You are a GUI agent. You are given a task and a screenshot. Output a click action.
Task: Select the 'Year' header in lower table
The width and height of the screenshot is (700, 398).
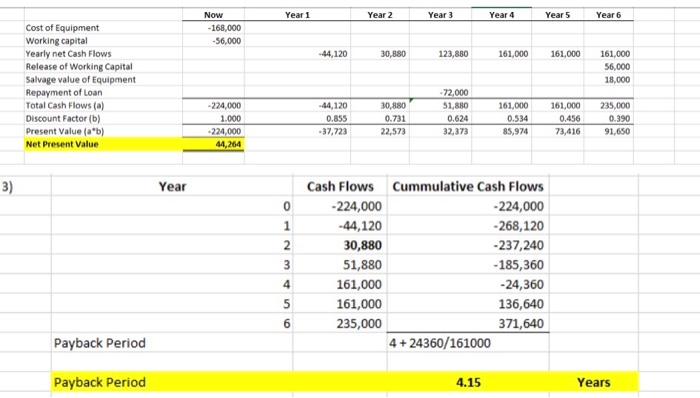(172, 187)
